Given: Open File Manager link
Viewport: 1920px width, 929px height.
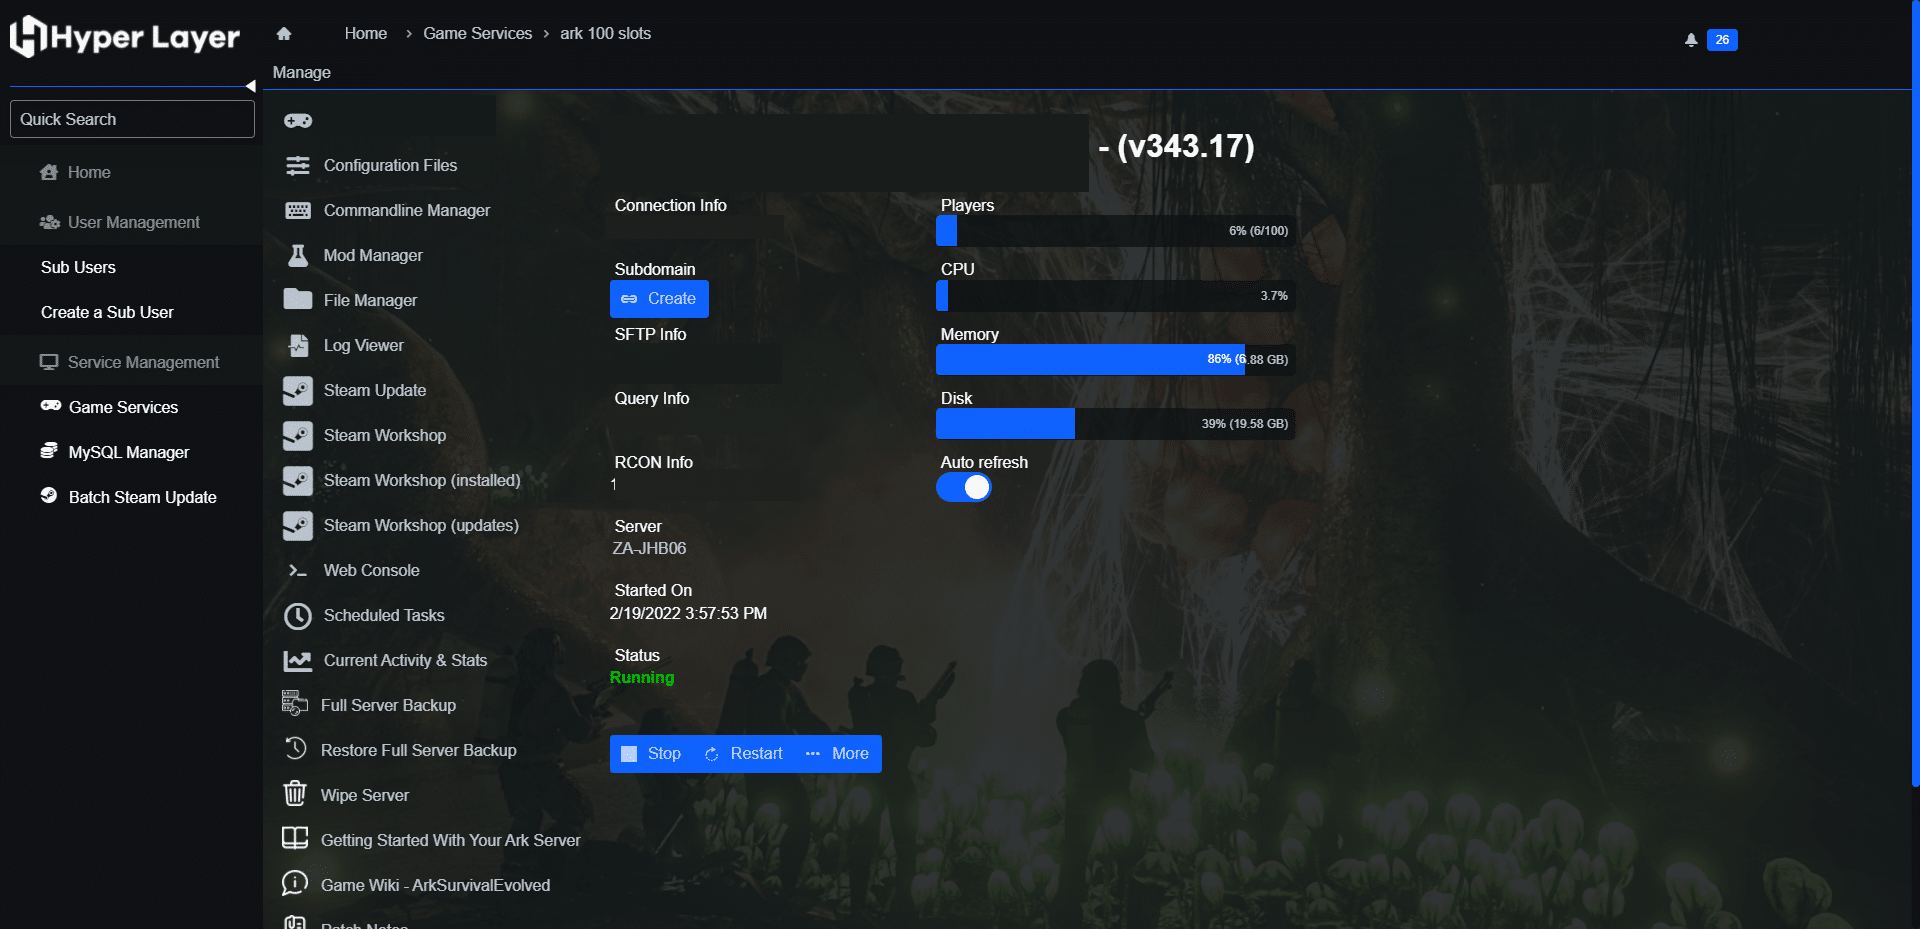Looking at the screenshot, I should click(x=370, y=300).
